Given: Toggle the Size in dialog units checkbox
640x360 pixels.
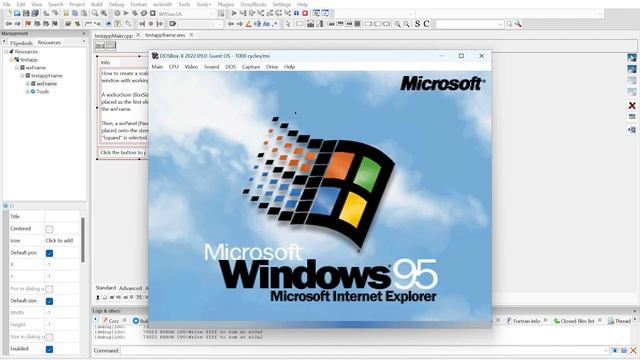Looking at the screenshot, I should pos(49,337).
